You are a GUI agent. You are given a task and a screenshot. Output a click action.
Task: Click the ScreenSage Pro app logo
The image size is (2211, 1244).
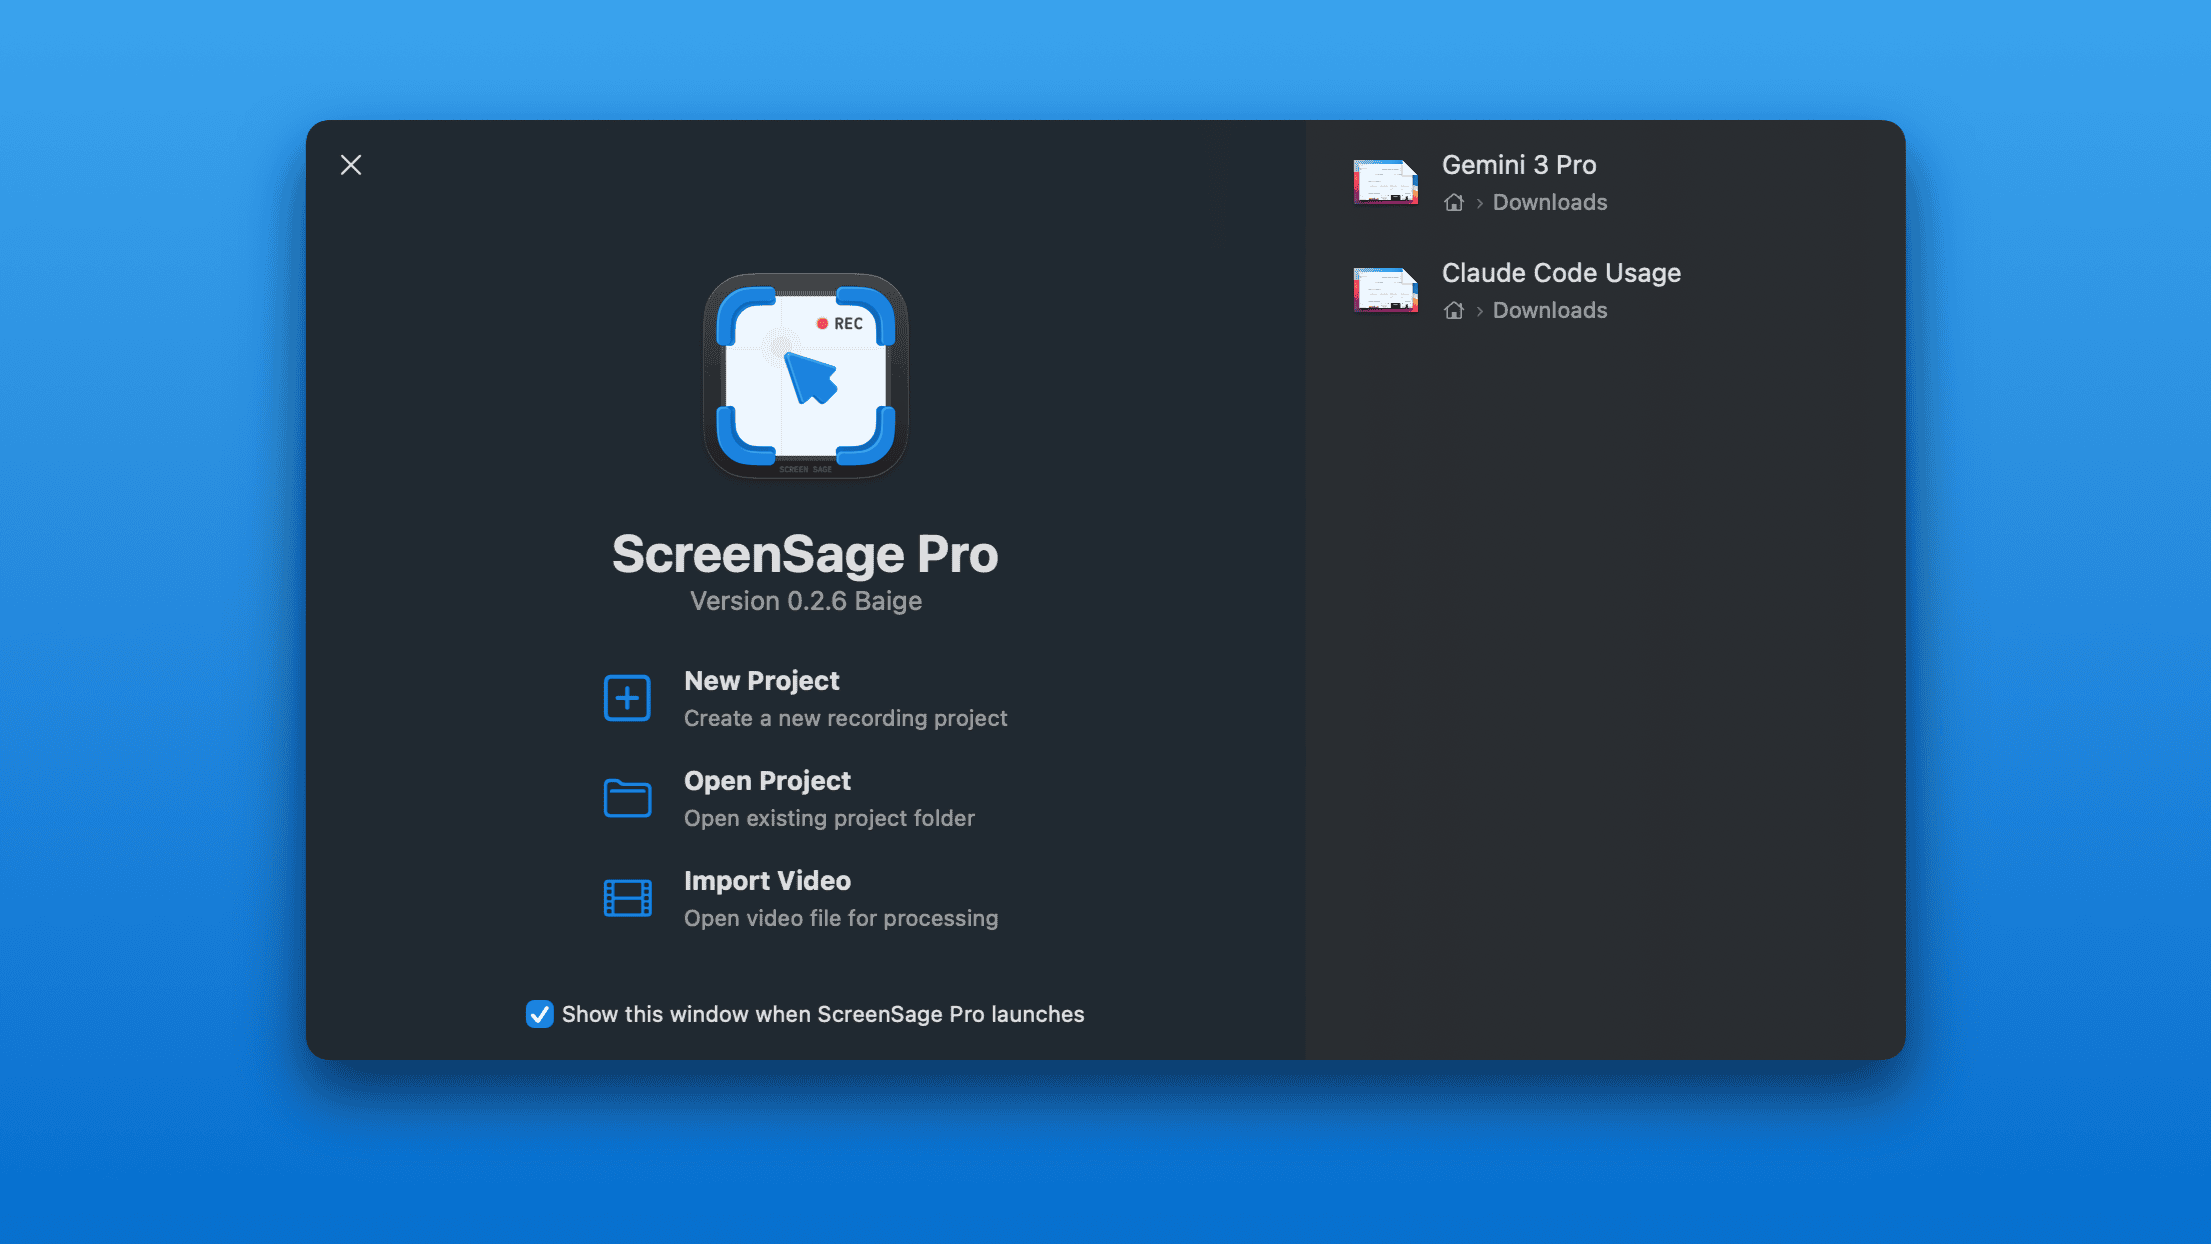point(805,376)
